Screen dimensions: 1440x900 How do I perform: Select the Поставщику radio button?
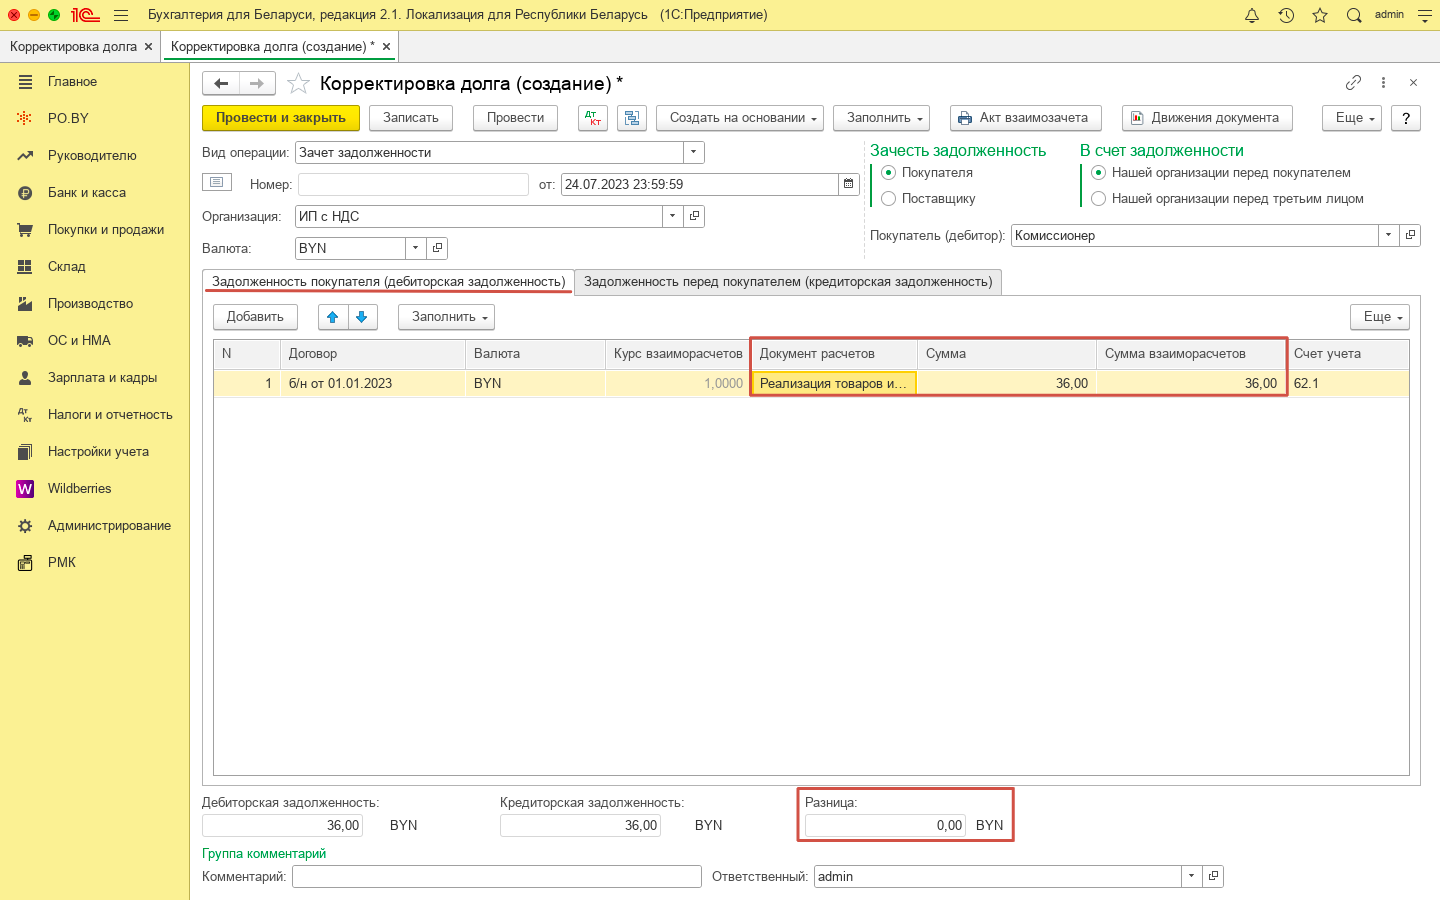pyautogui.click(x=888, y=199)
